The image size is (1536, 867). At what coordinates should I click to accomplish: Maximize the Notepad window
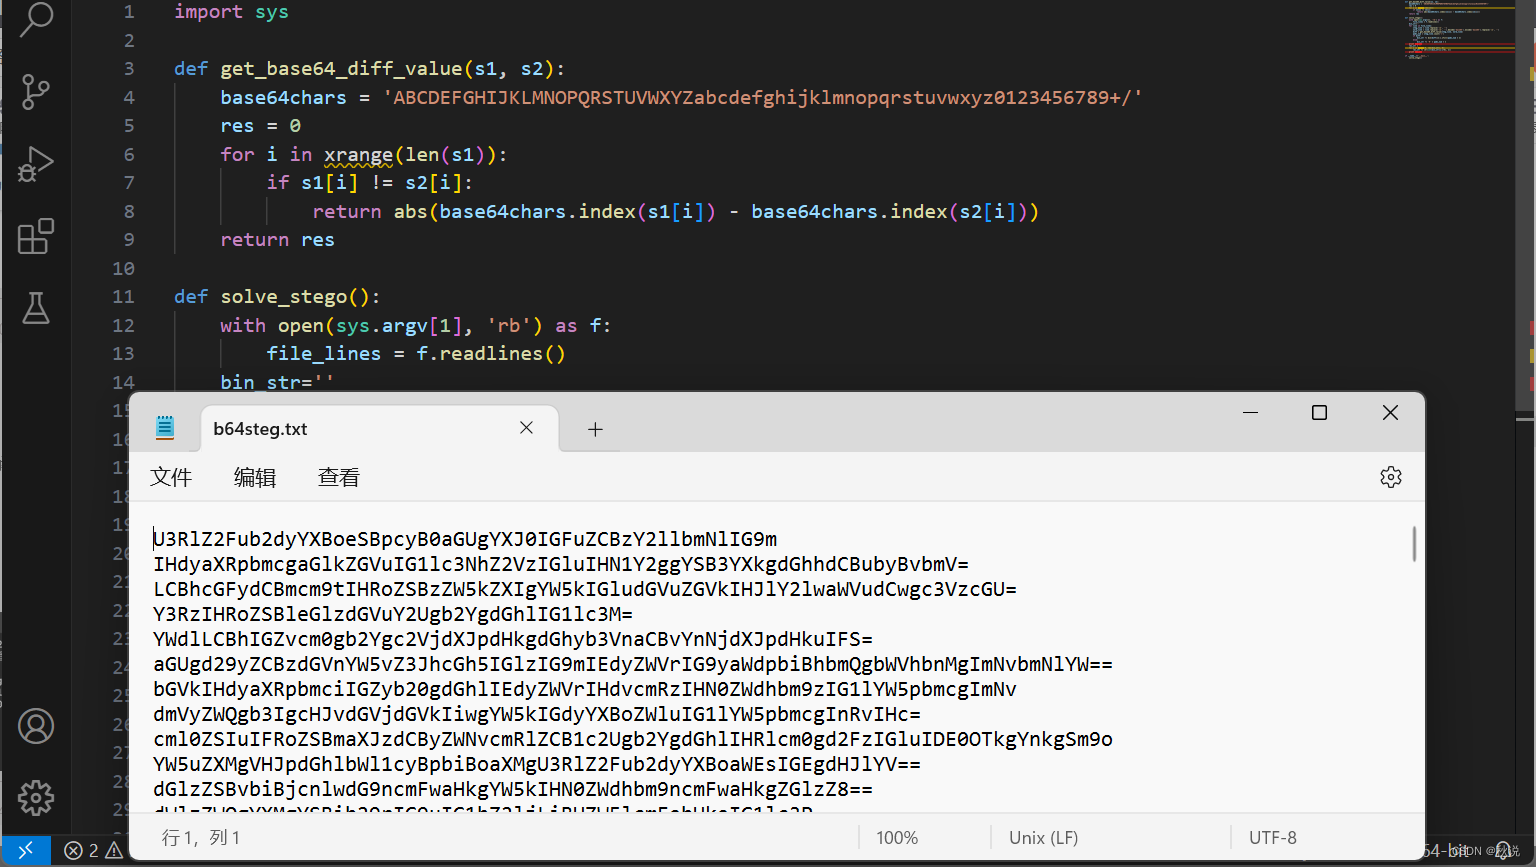(x=1319, y=412)
